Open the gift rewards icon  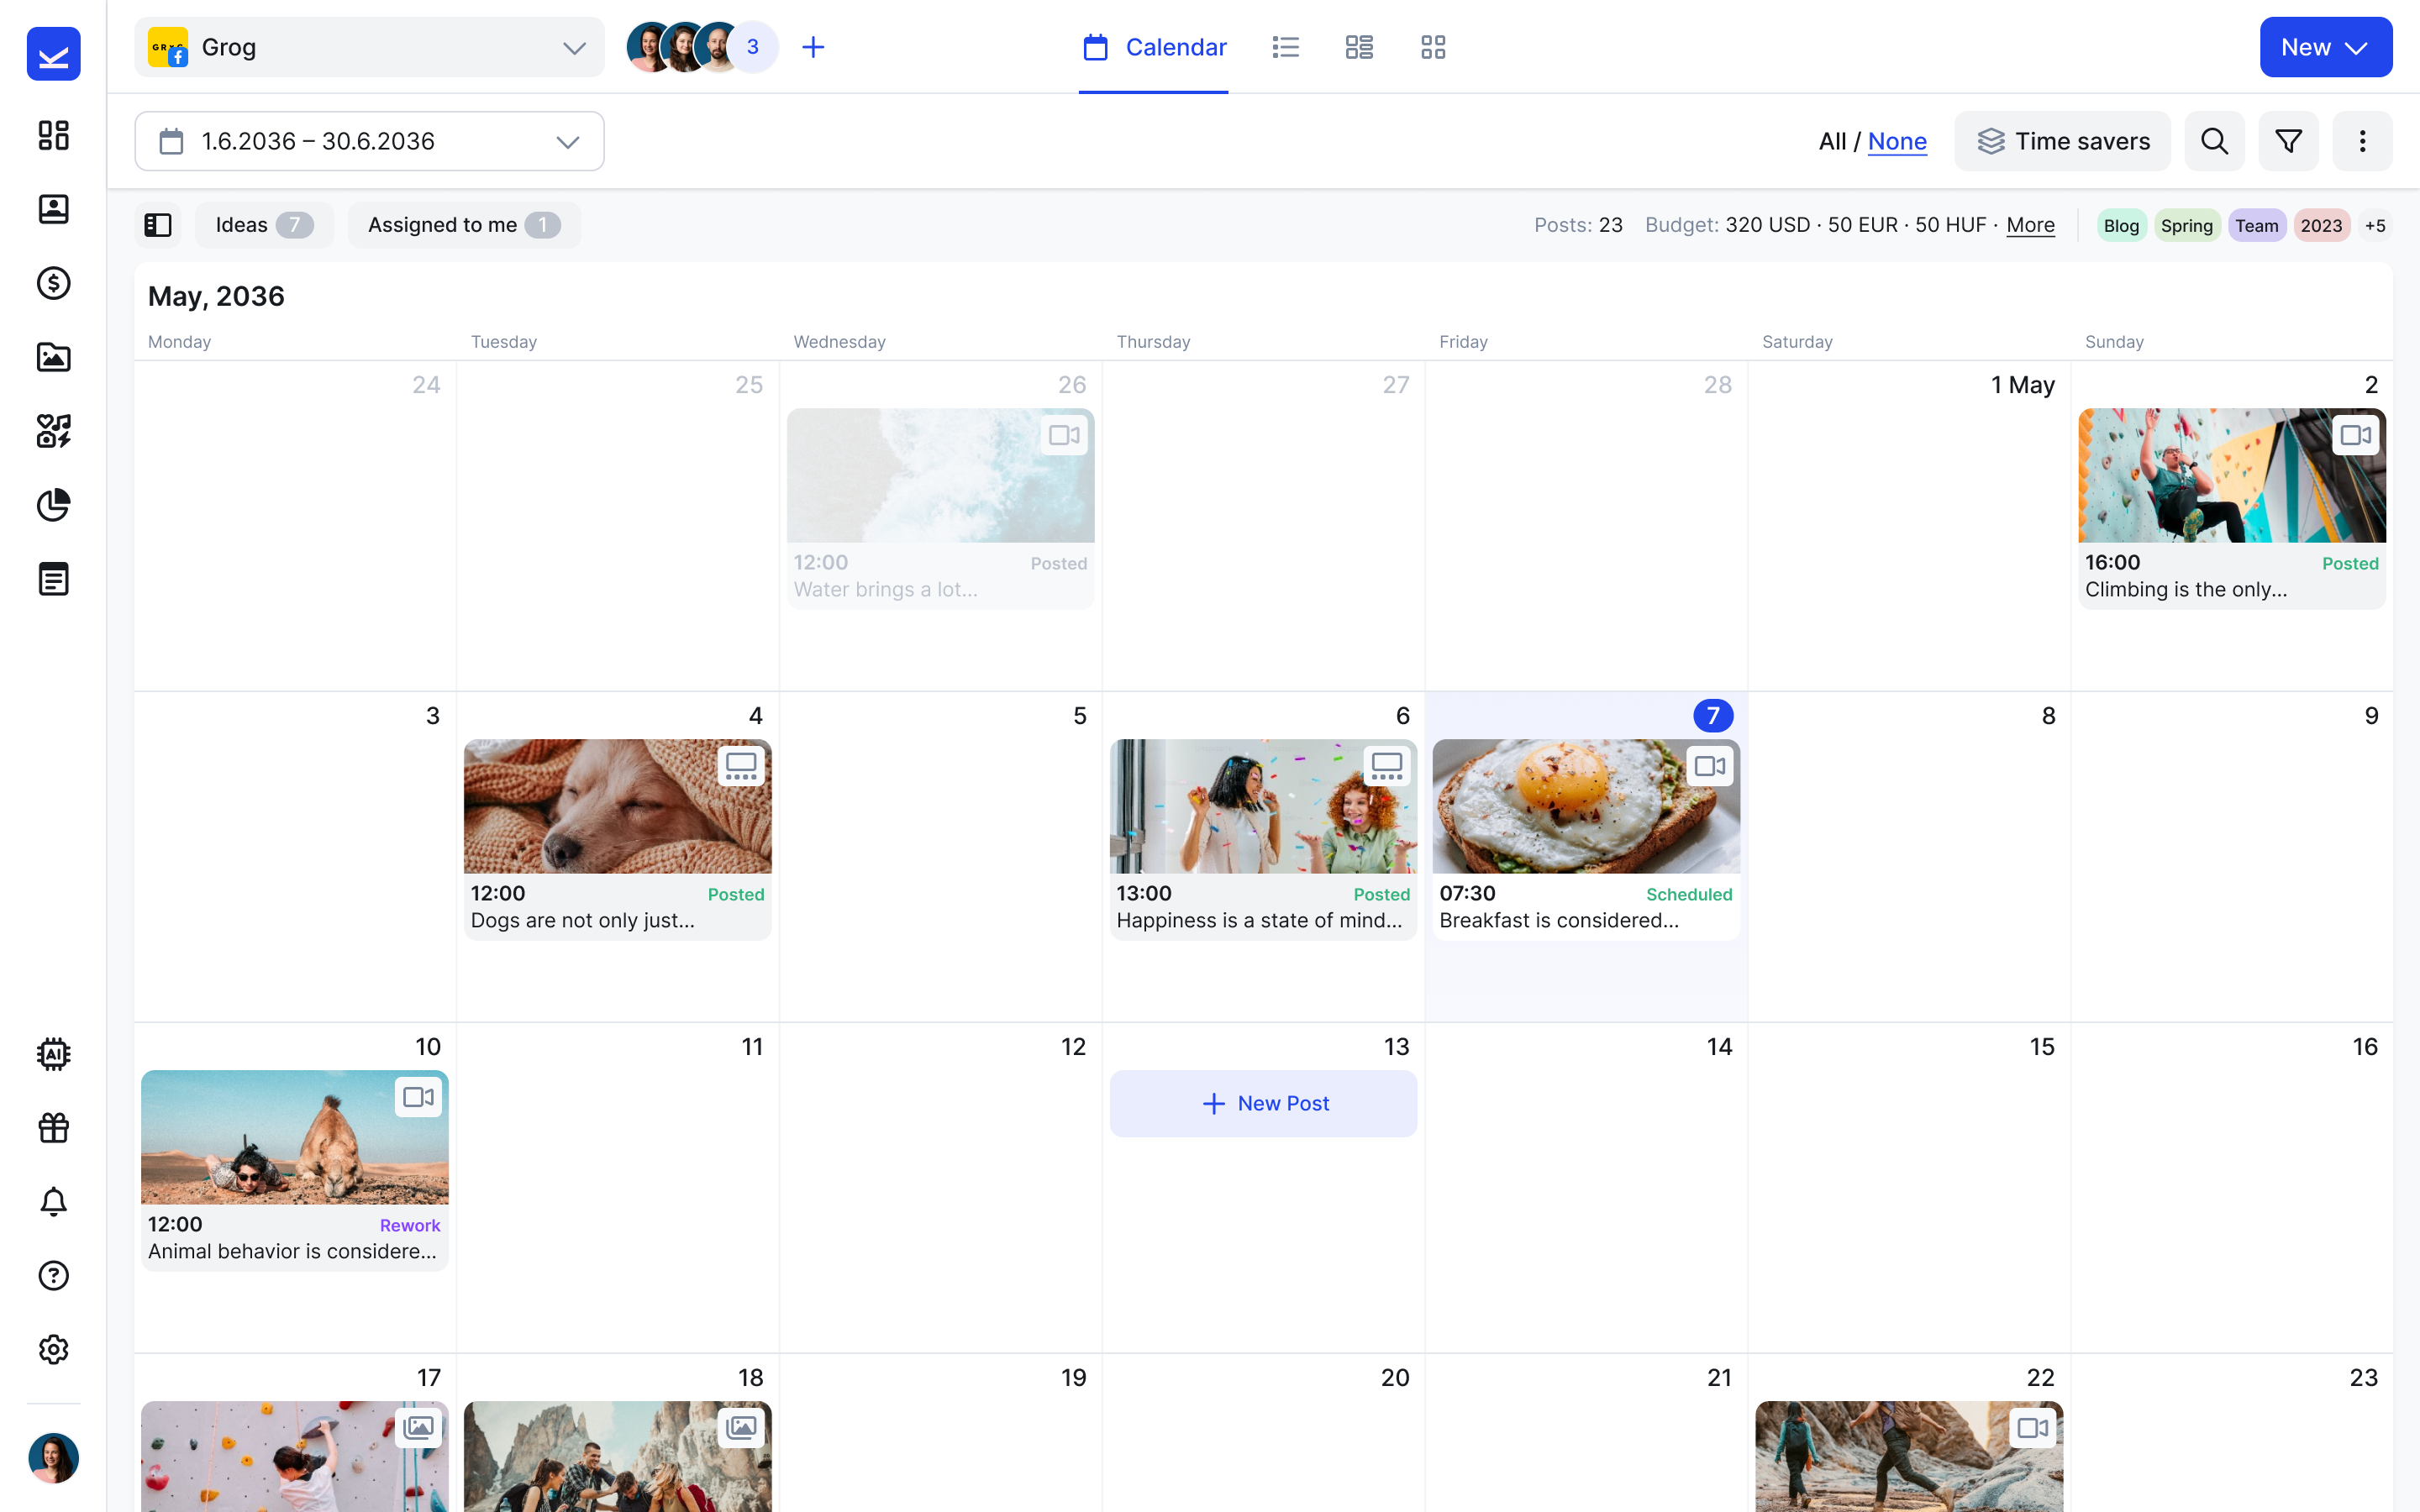click(x=53, y=1128)
